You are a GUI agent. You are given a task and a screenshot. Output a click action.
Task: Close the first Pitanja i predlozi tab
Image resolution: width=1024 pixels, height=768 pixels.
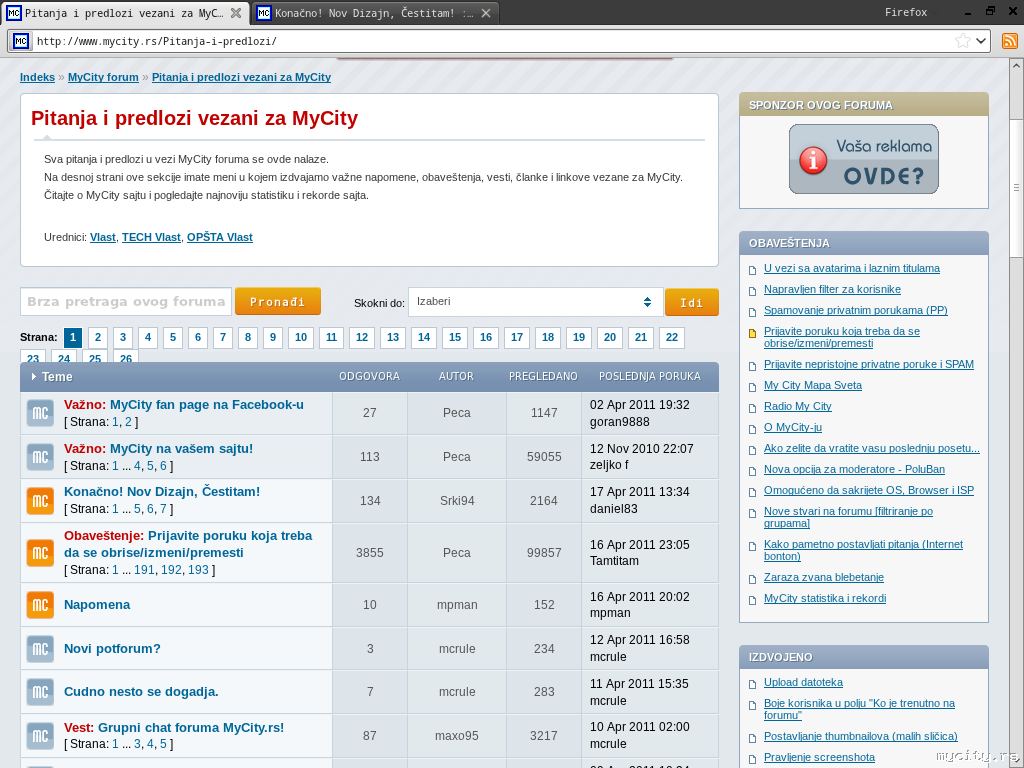[236, 13]
